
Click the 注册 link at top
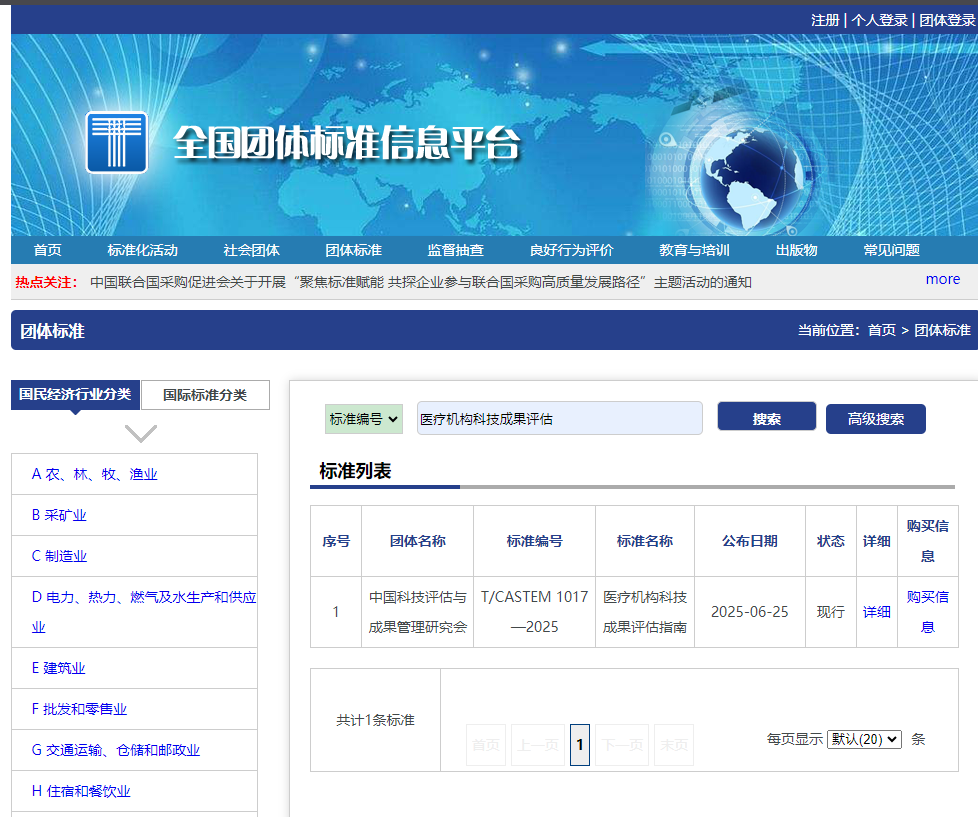click(825, 20)
